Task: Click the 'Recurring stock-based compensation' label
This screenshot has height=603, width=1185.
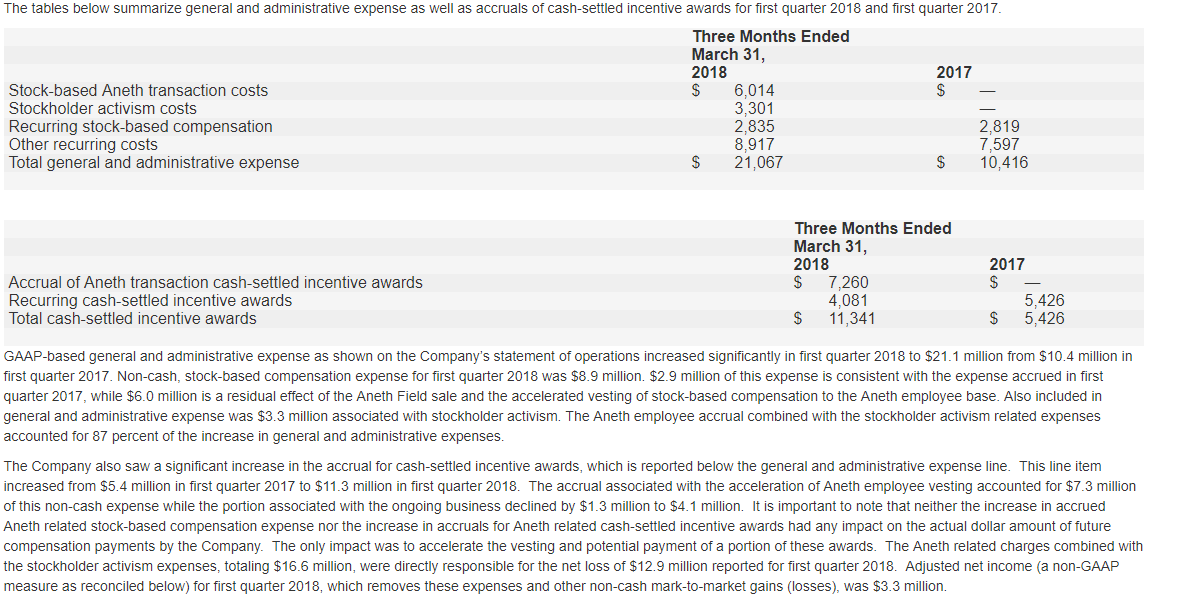Action: click(x=141, y=127)
